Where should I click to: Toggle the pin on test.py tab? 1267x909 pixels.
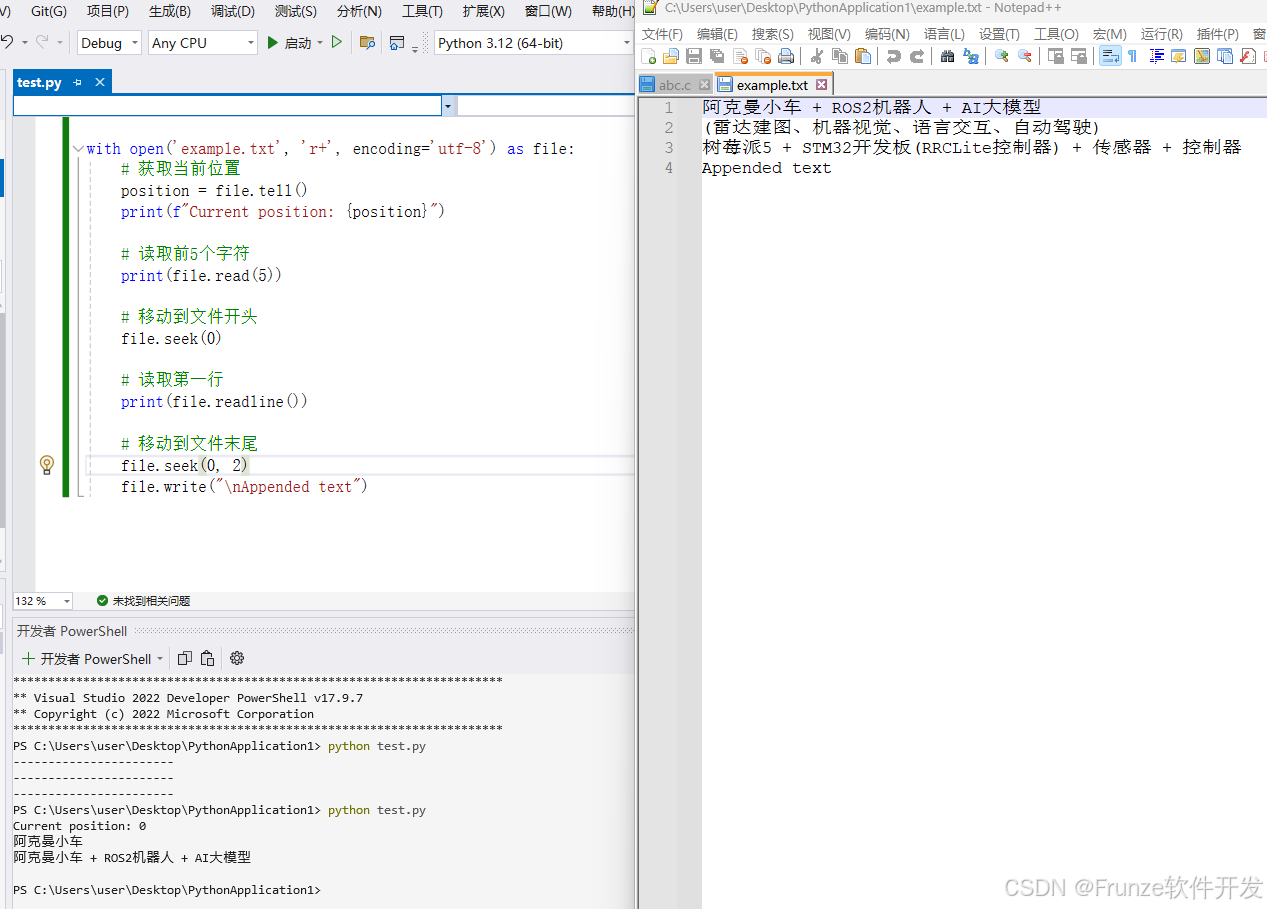pos(78,83)
